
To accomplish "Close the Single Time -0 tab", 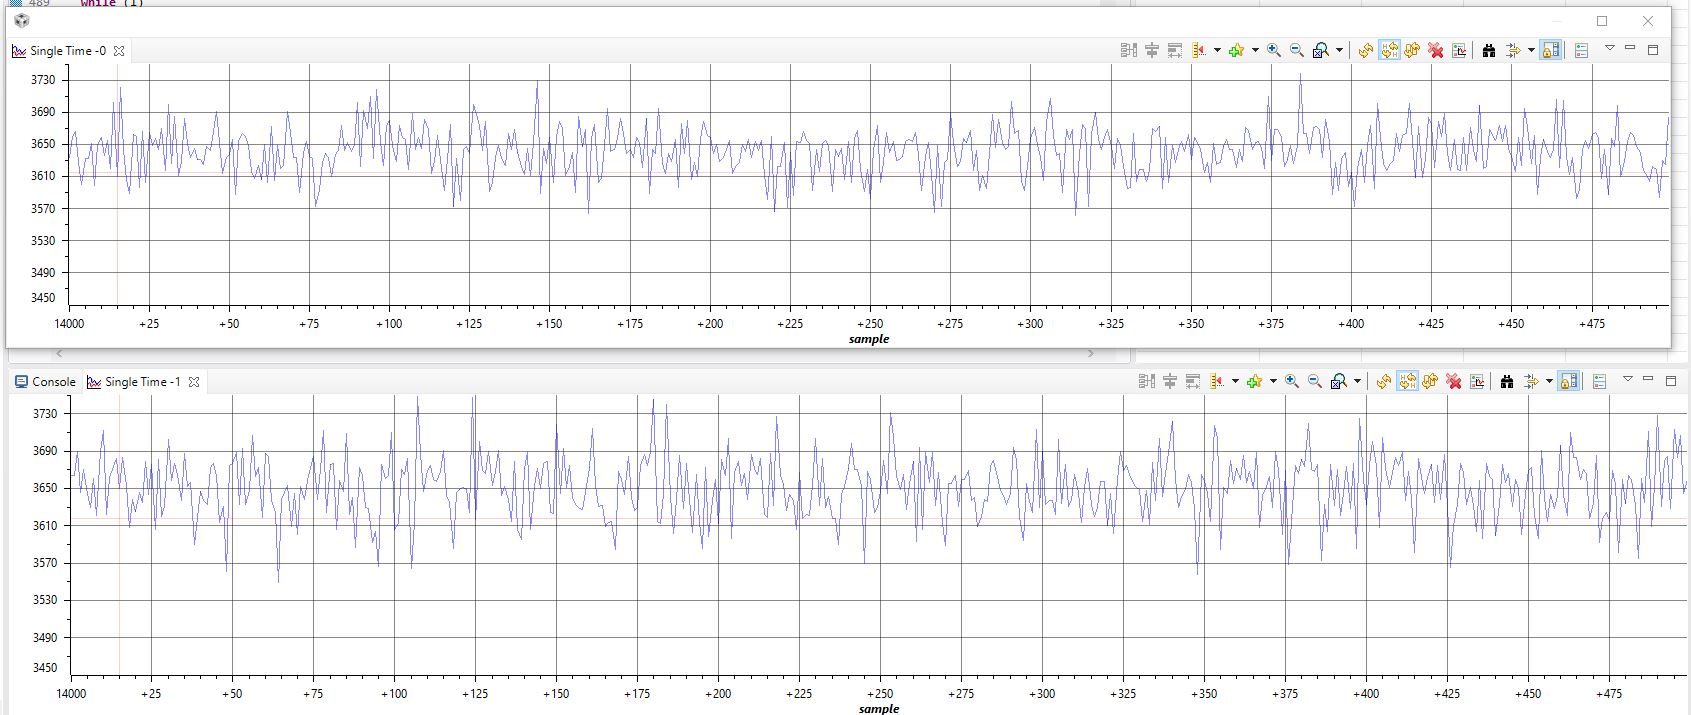I will [x=119, y=51].
